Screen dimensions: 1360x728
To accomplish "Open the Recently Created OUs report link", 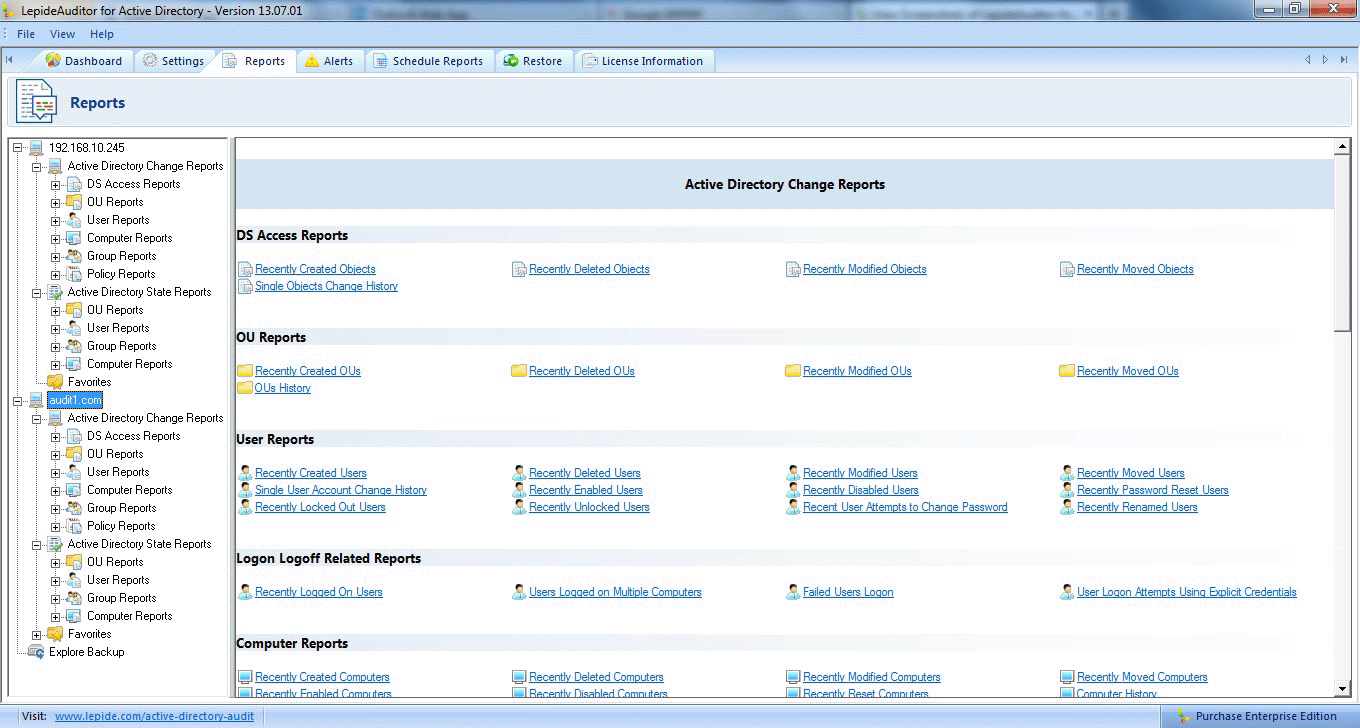I will (x=308, y=371).
